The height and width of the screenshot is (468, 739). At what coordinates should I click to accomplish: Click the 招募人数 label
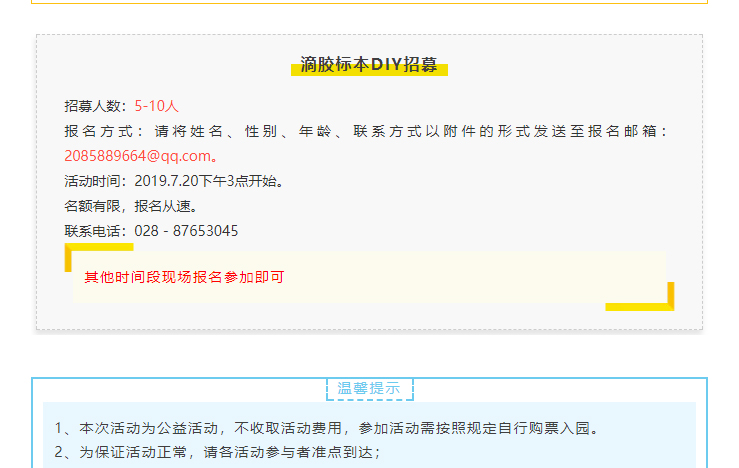(x=94, y=105)
